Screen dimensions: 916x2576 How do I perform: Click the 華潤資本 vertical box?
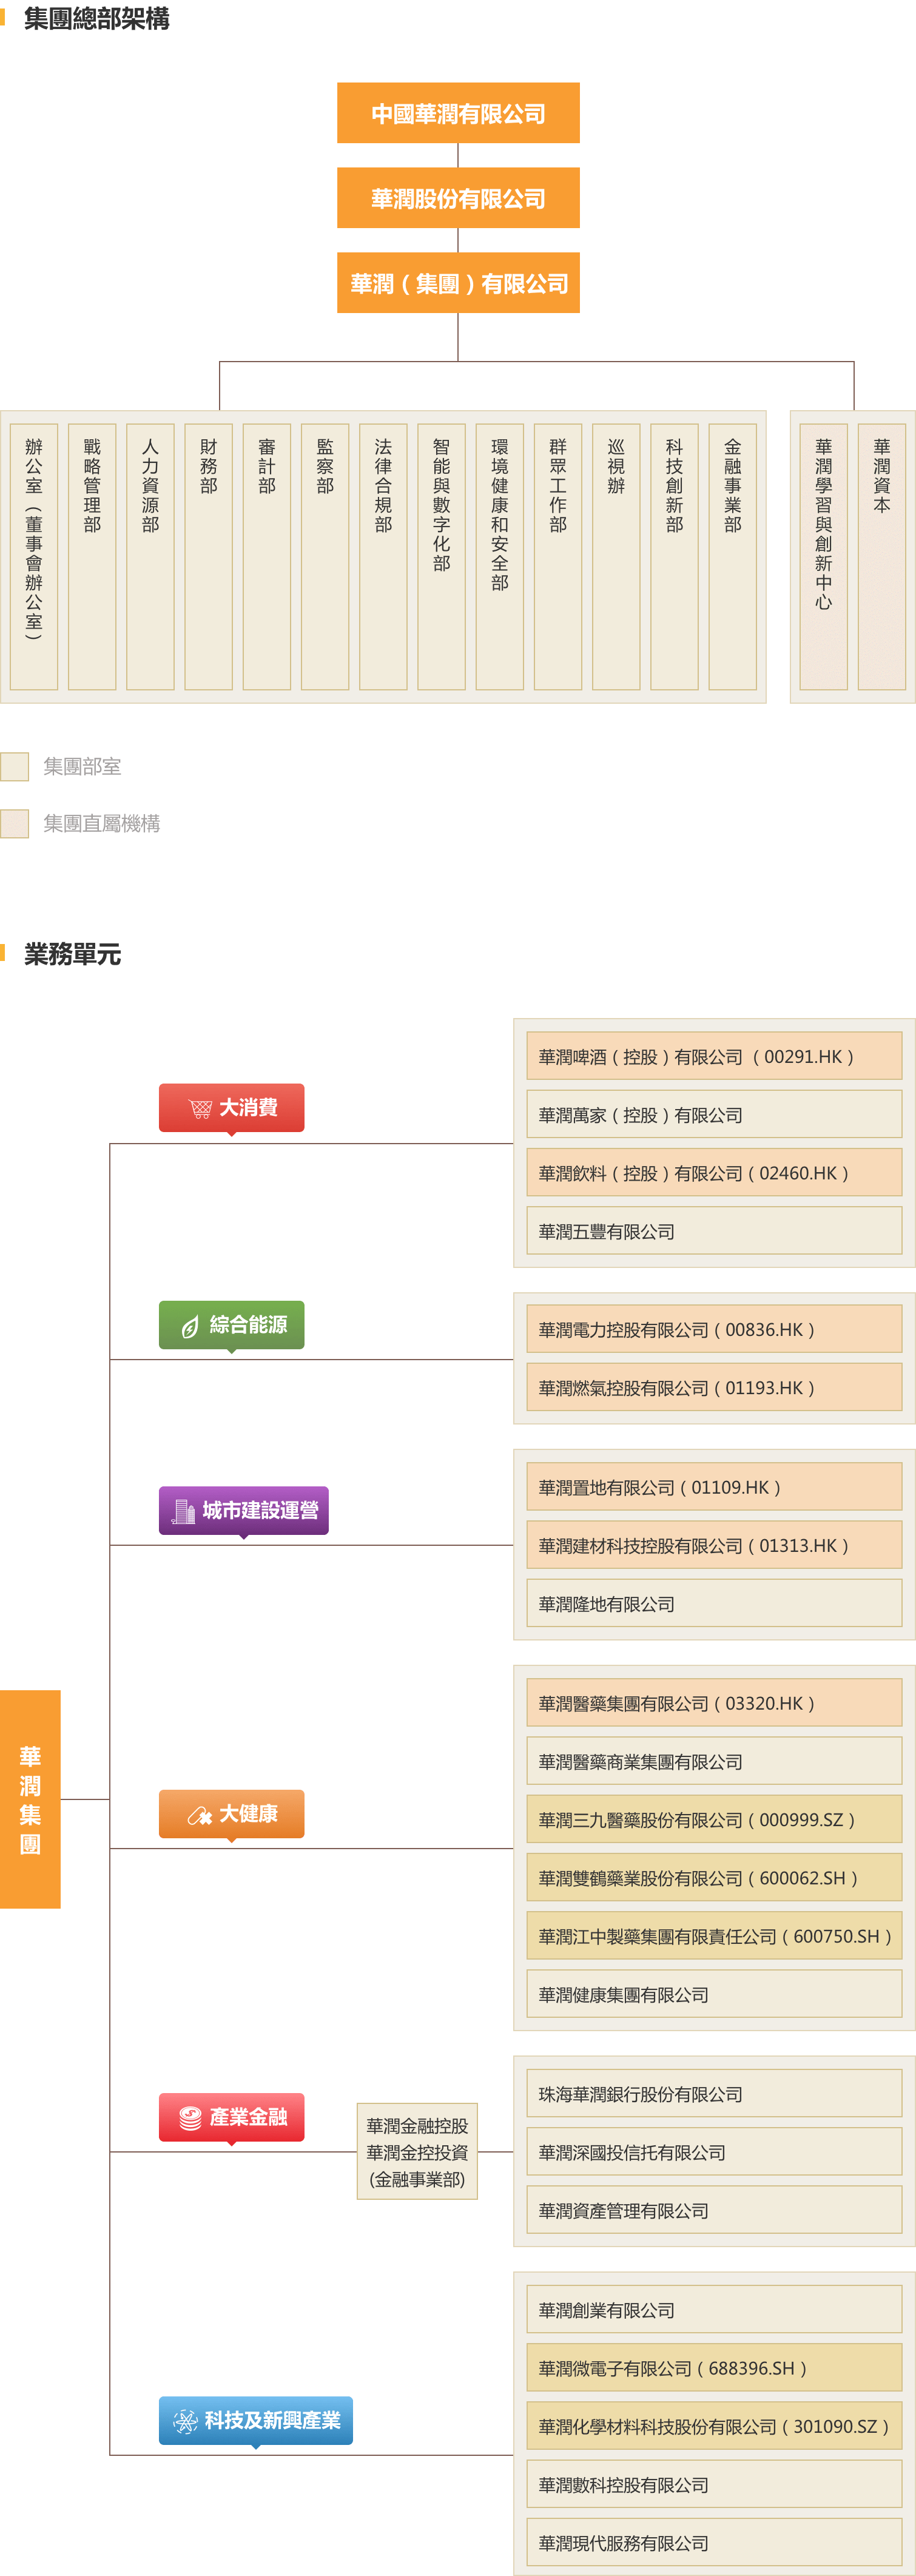(881, 556)
